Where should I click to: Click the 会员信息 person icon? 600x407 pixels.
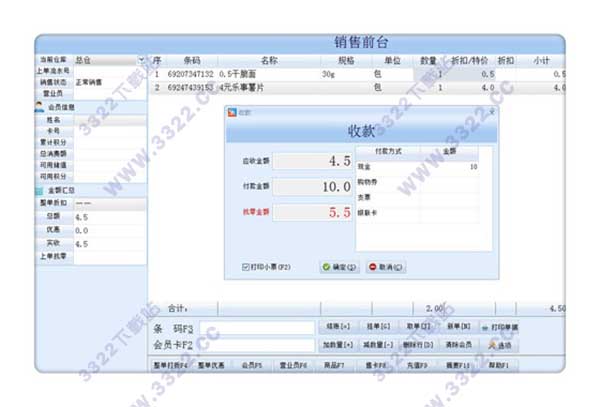tap(39, 107)
